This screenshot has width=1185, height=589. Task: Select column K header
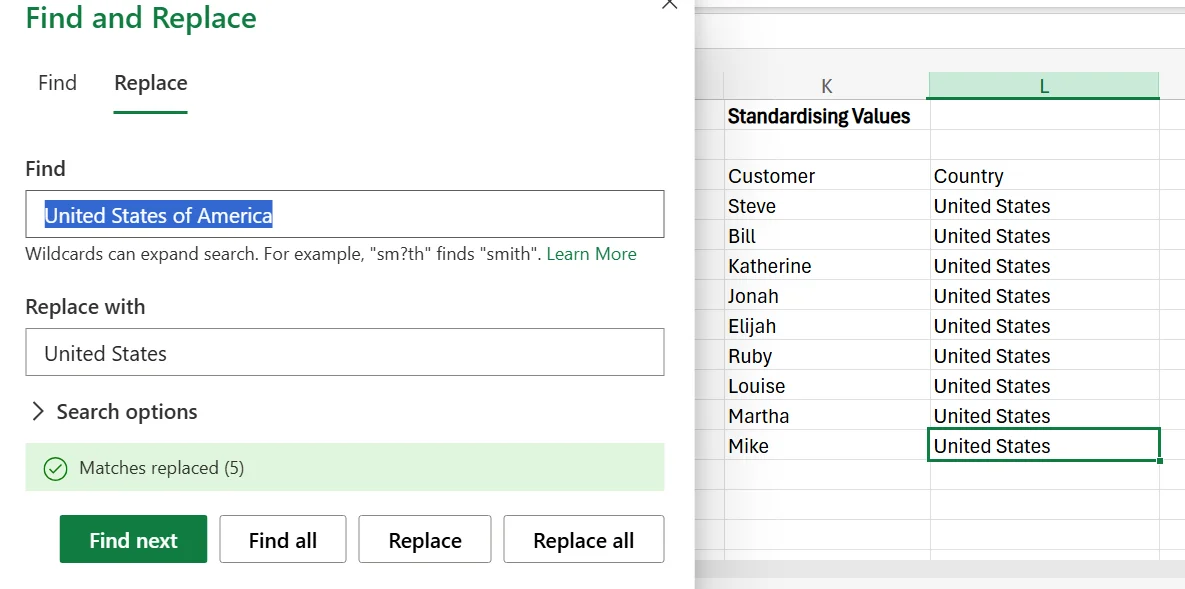(x=826, y=86)
